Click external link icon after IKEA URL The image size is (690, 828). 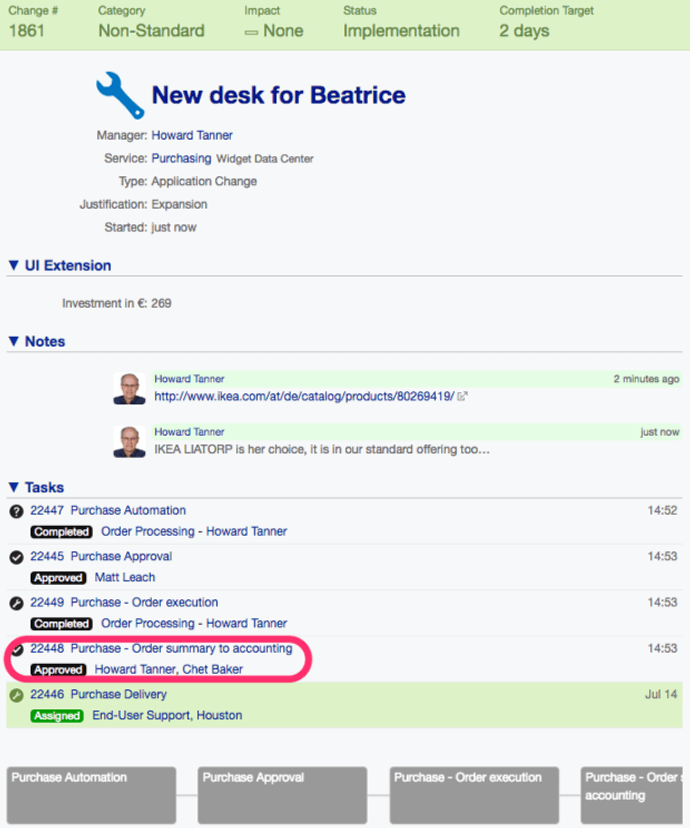[x=462, y=396]
